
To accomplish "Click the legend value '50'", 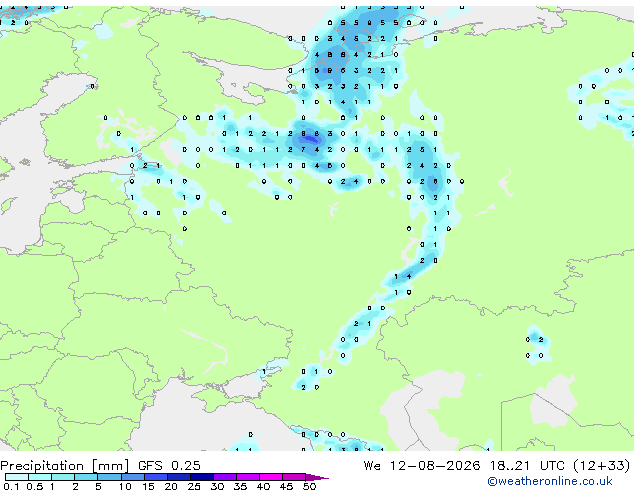I will click(x=309, y=486).
